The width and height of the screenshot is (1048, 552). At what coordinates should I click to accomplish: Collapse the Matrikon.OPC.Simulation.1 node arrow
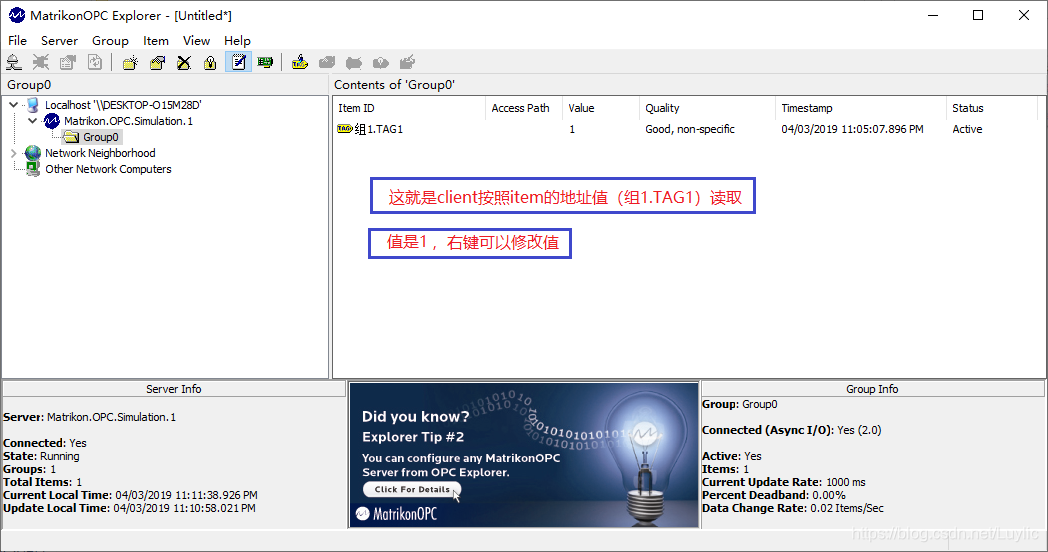pyautogui.click(x=32, y=121)
